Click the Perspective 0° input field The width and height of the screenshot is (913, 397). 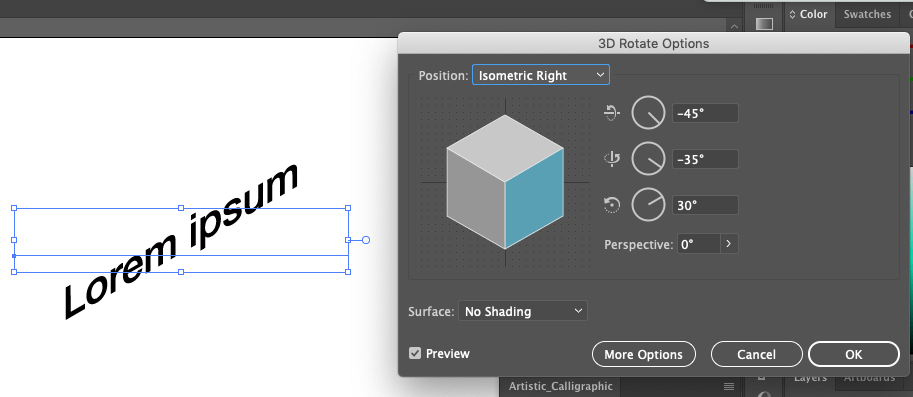[x=699, y=244]
